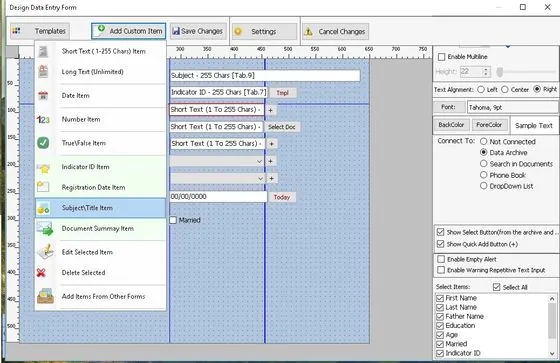
Task: Click the Date Item calendar icon
Action: (43, 95)
